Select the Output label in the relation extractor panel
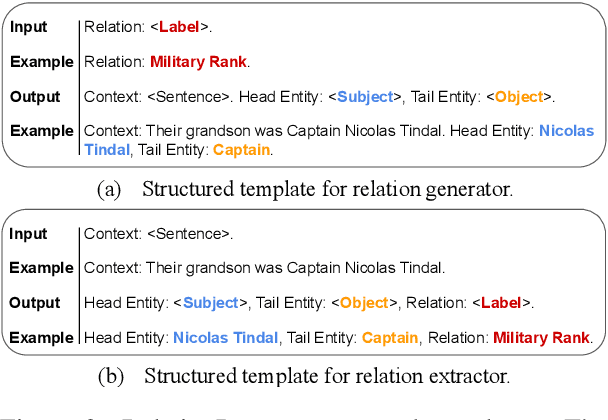Image resolution: width=608 pixels, height=420 pixels. click(35, 302)
